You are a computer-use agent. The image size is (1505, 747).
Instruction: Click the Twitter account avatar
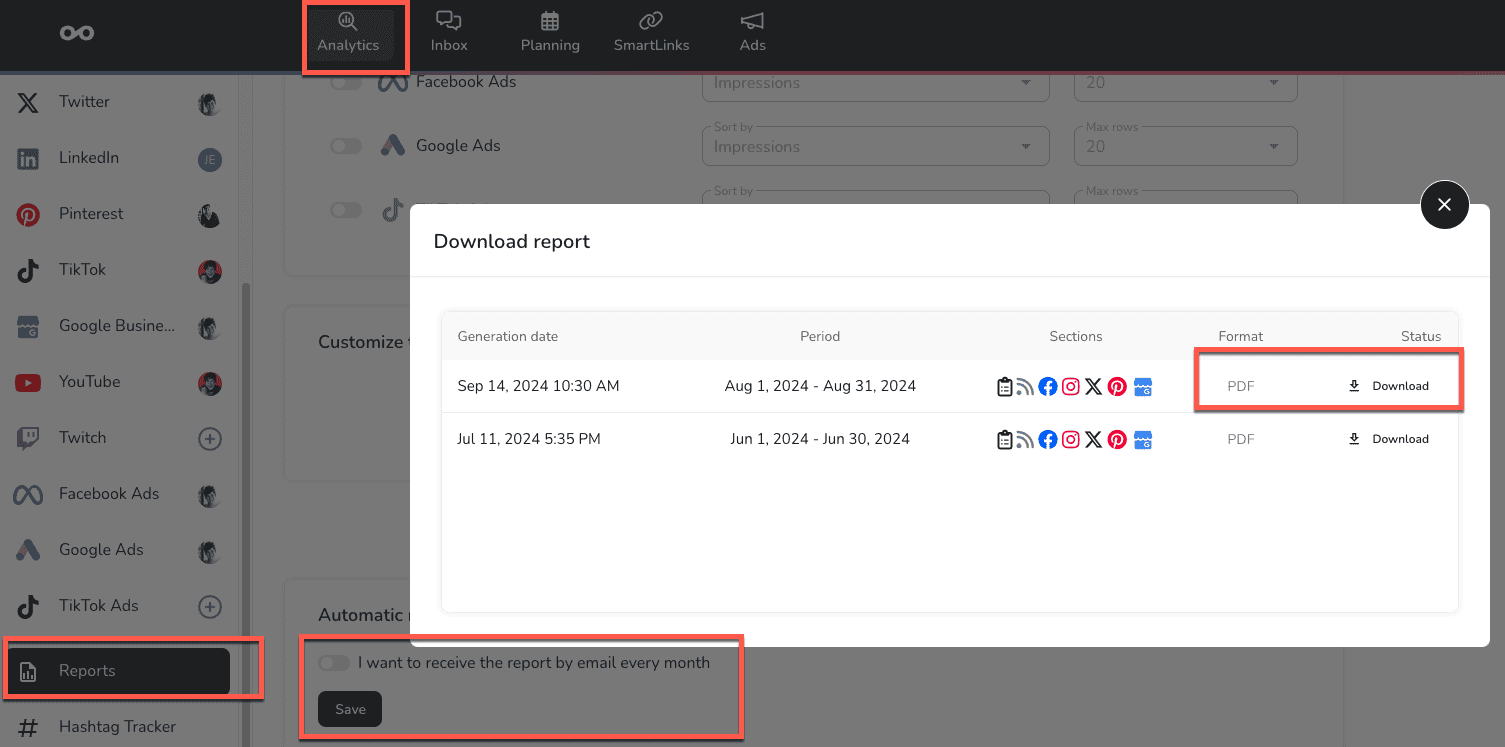click(x=209, y=103)
